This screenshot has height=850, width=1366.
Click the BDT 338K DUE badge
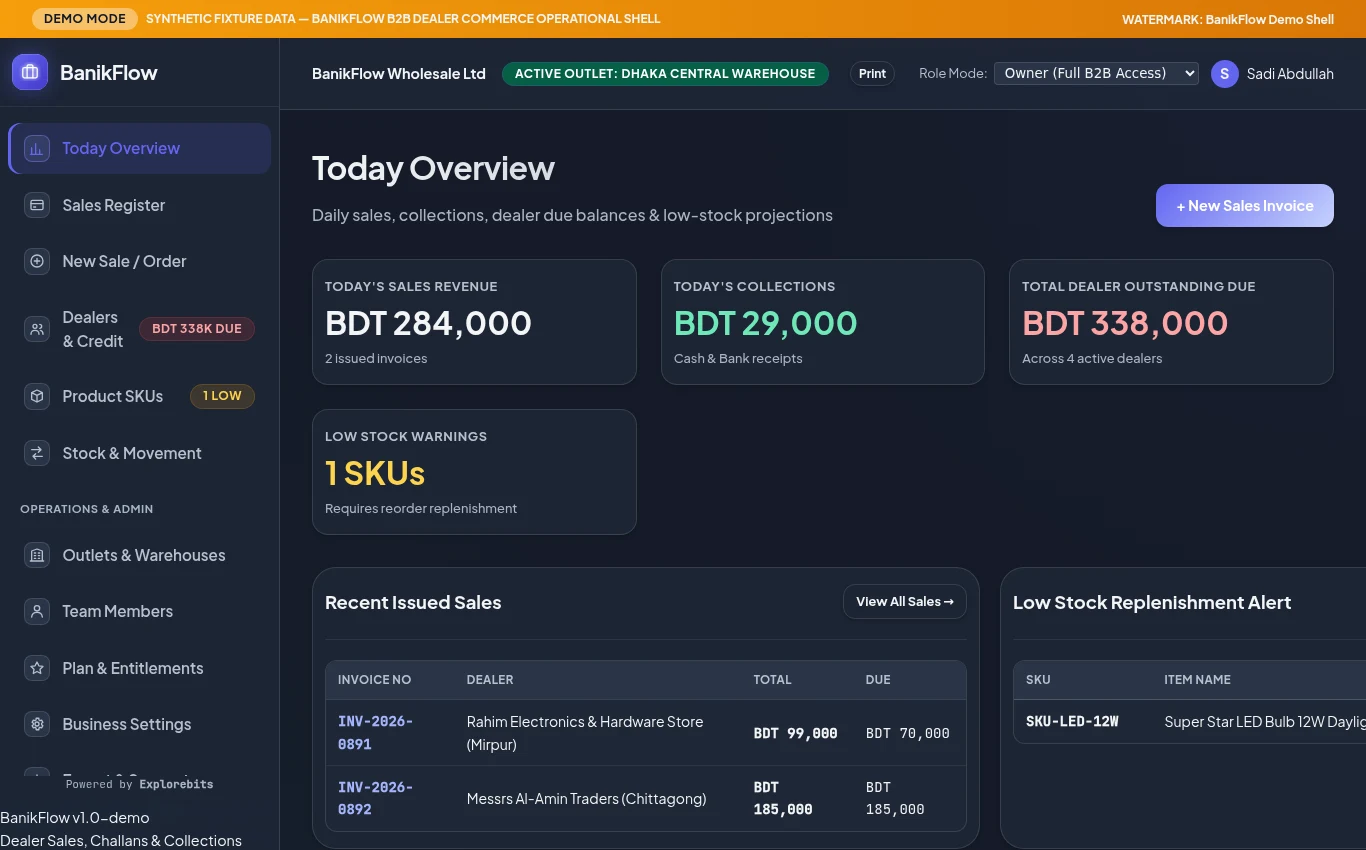(x=197, y=329)
